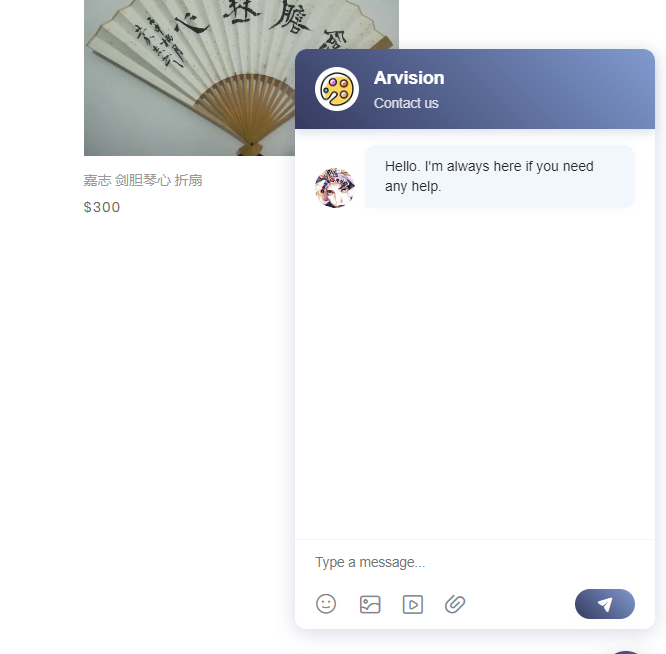Click the $300 price label

point(102,207)
